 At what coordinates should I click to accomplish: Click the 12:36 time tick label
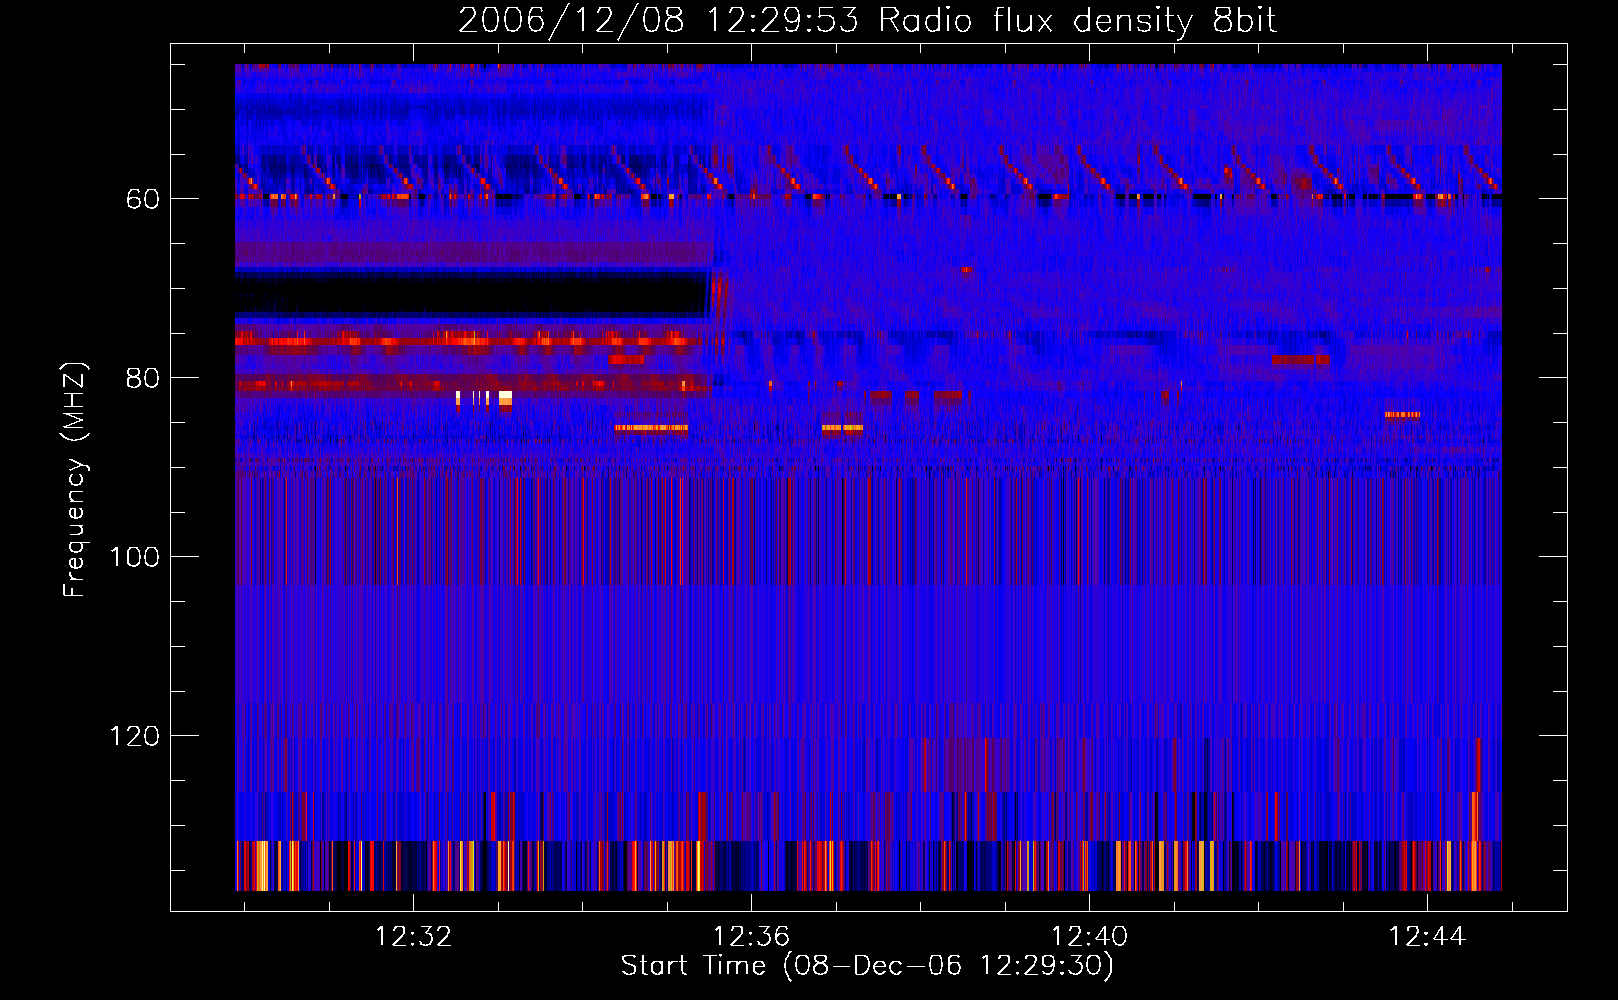(x=751, y=936)
